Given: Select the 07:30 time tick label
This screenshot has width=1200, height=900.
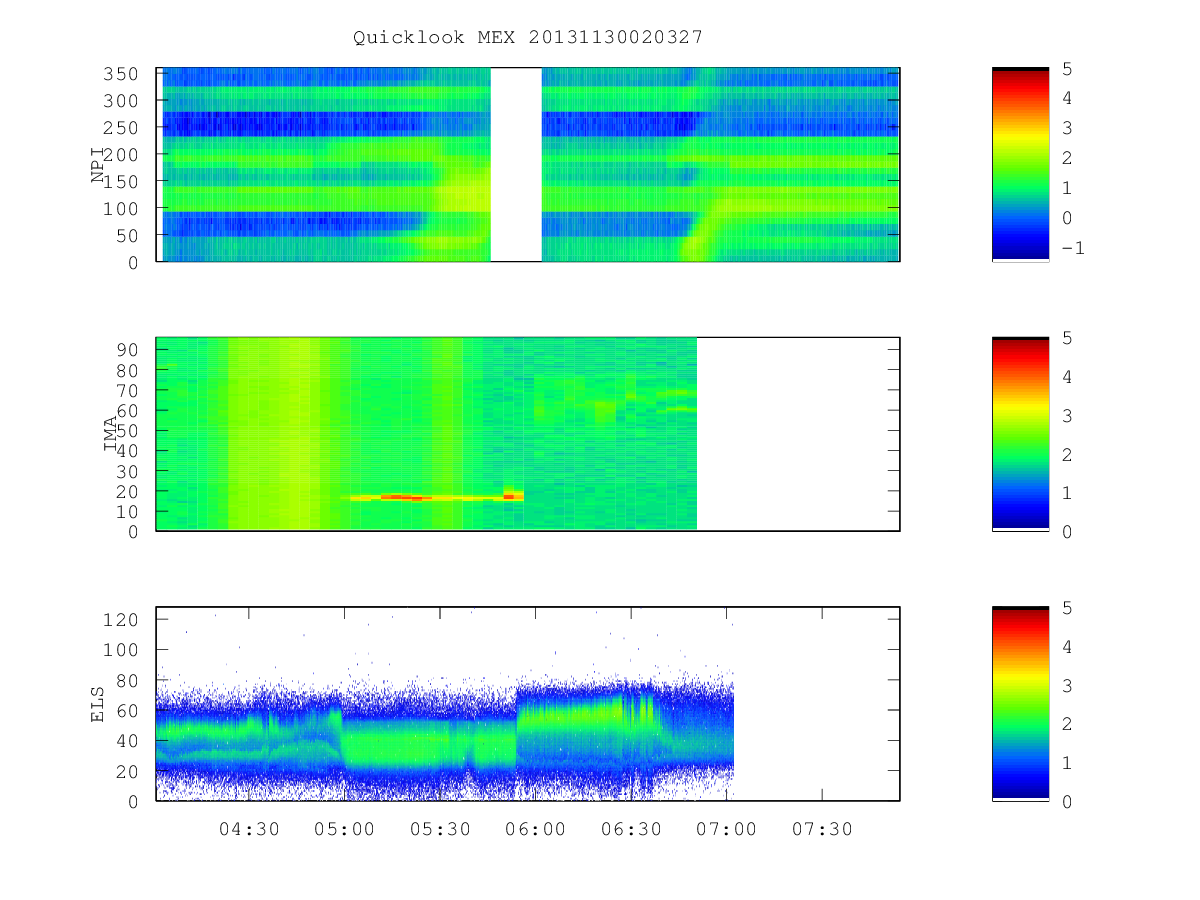Looking at the screenshot, I should 822,830.
